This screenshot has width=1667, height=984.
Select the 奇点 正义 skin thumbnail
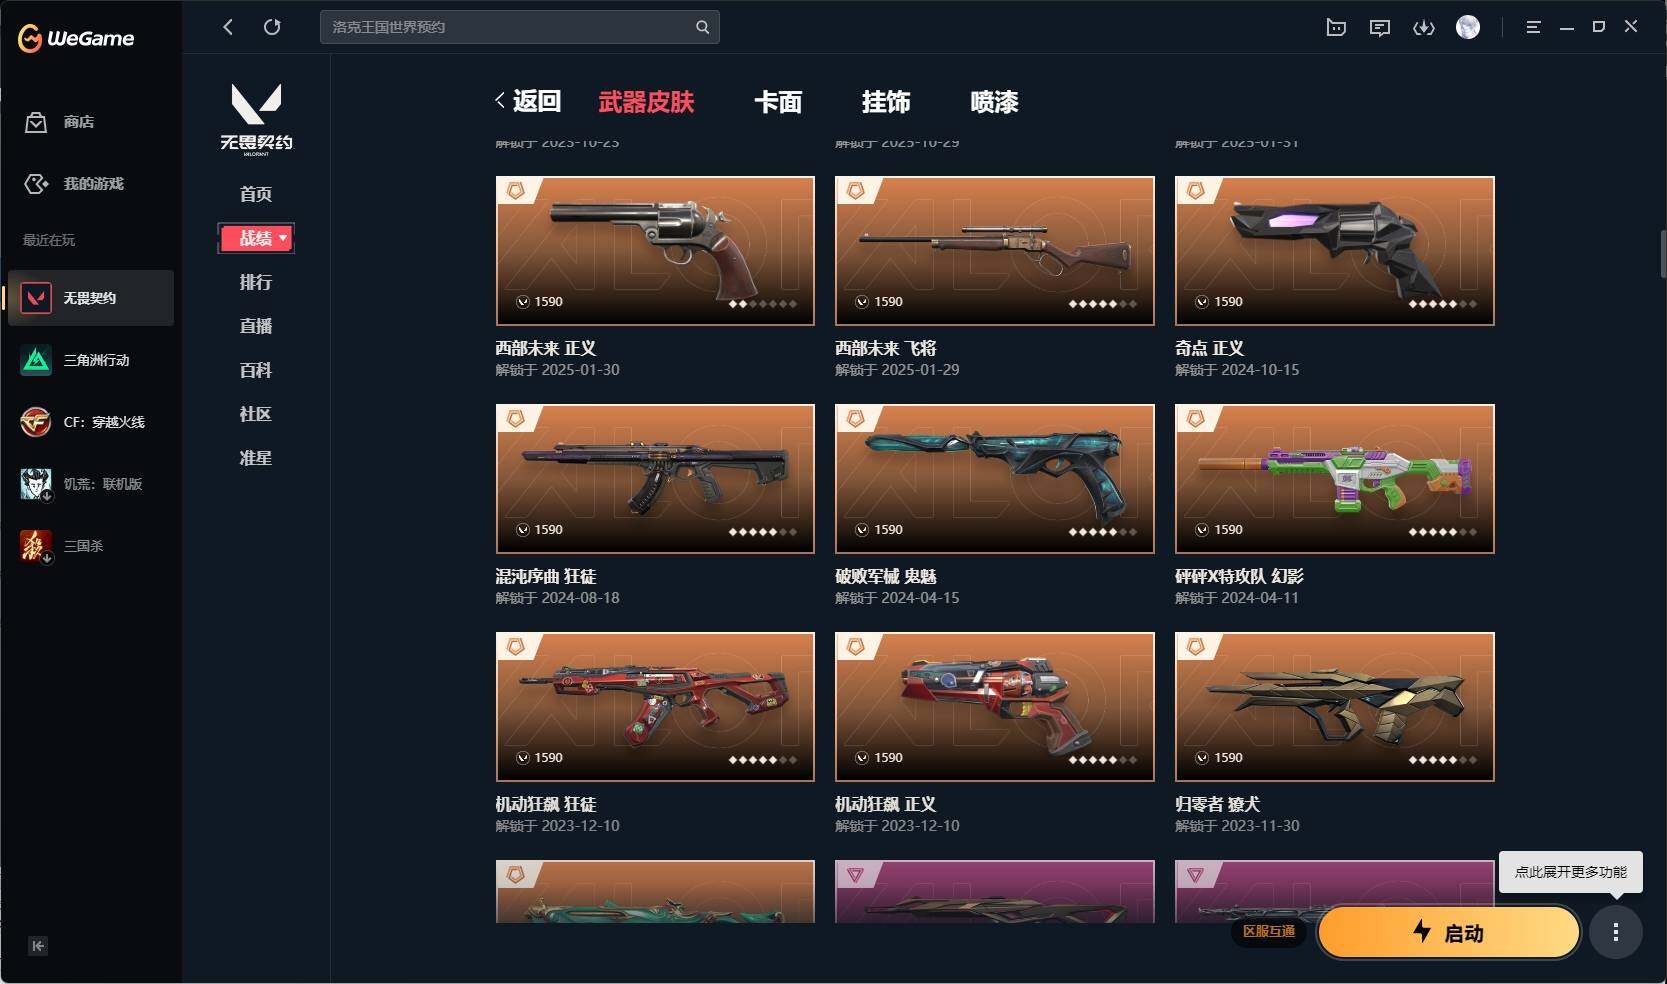point(1335,251)
